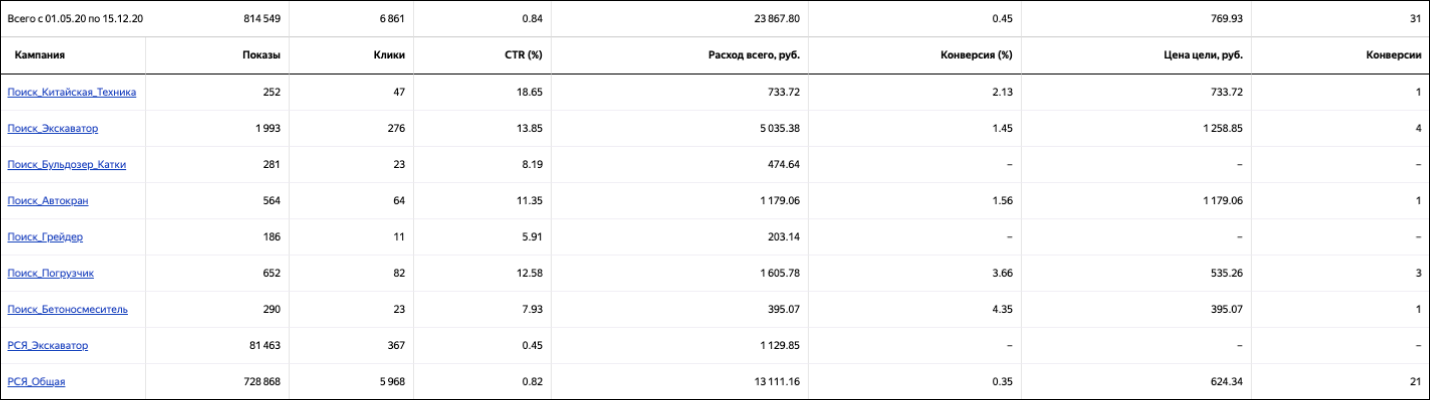This screenshot has height=400, width=1430.
Task: Open the РСЯ_Общая campaign link
Action: tap(36, 381)
